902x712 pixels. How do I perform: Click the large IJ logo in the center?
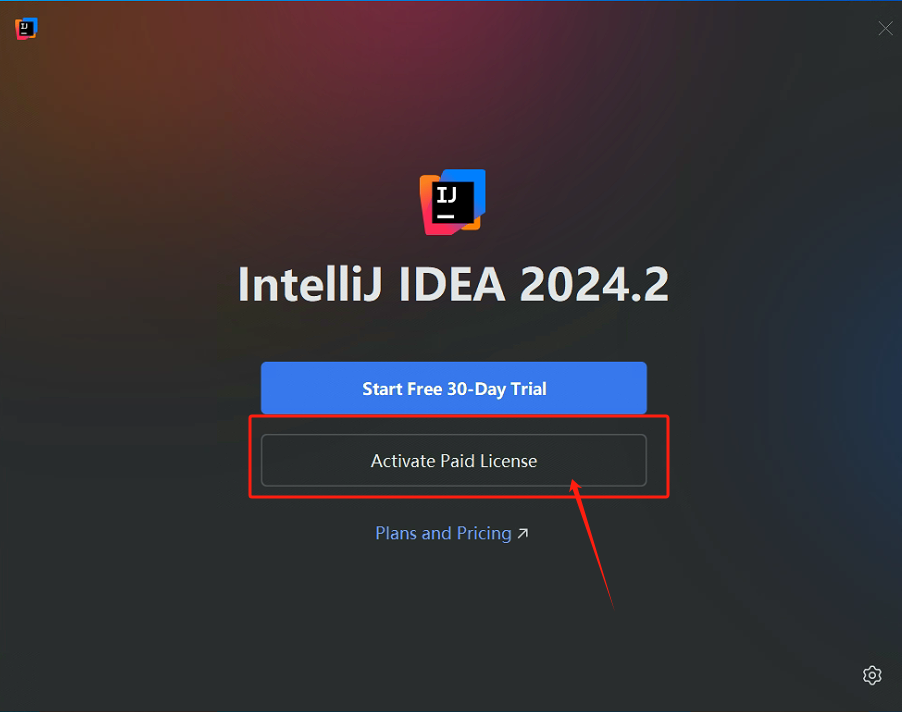(x=453, y=202)
